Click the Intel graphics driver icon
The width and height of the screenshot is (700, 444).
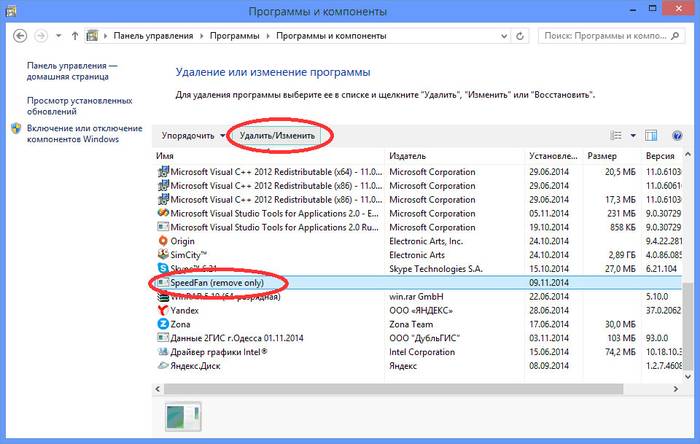pyautogui.click(x=164, y=353)
